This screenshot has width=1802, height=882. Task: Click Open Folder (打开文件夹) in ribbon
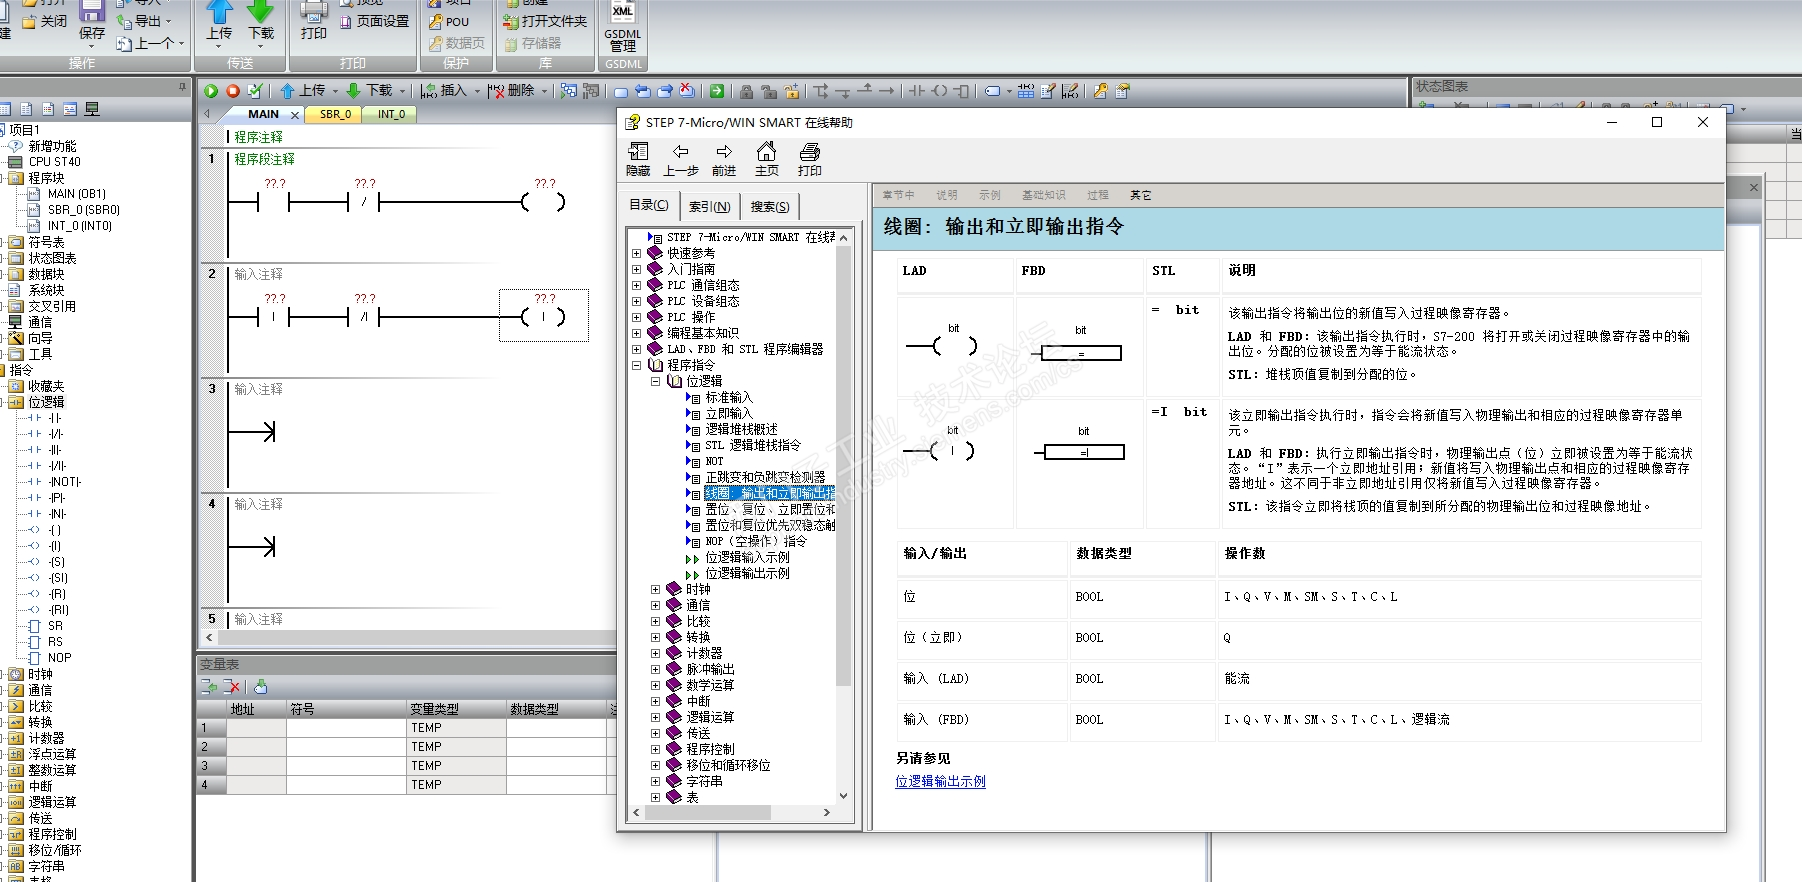tap(545, 21)
